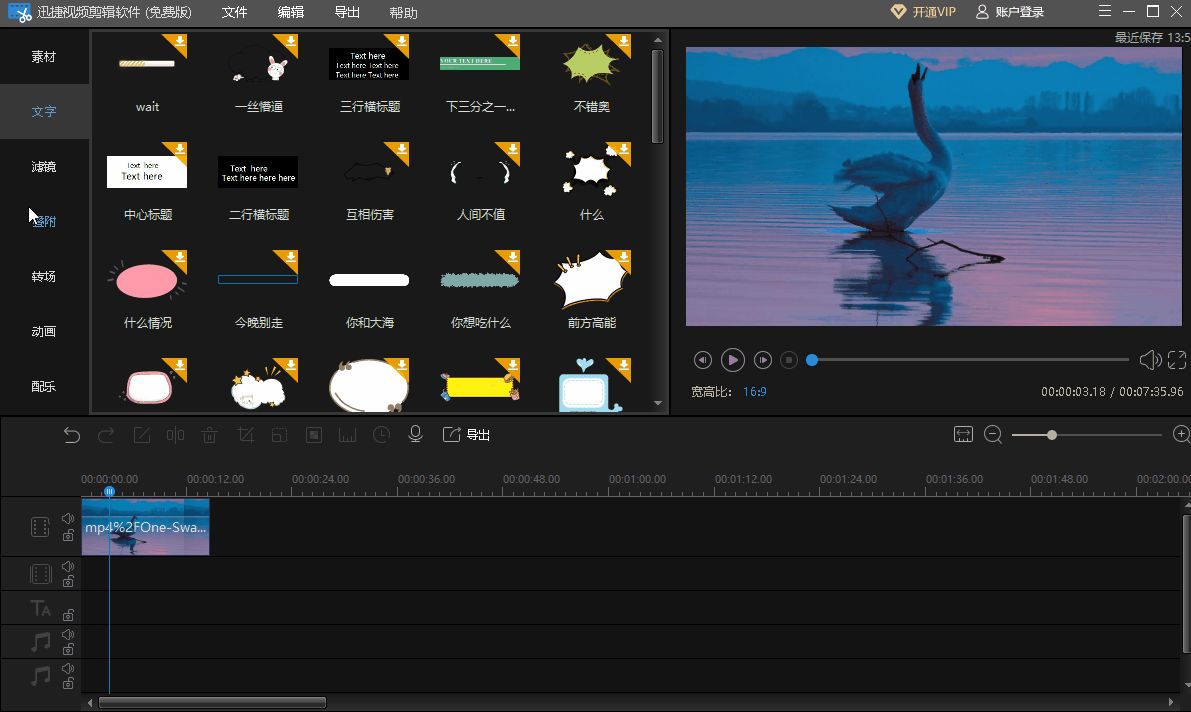This screenshot has height=712, width=1191.
Task: Enter fullscreen preview mode
Action: point(1177,360)
